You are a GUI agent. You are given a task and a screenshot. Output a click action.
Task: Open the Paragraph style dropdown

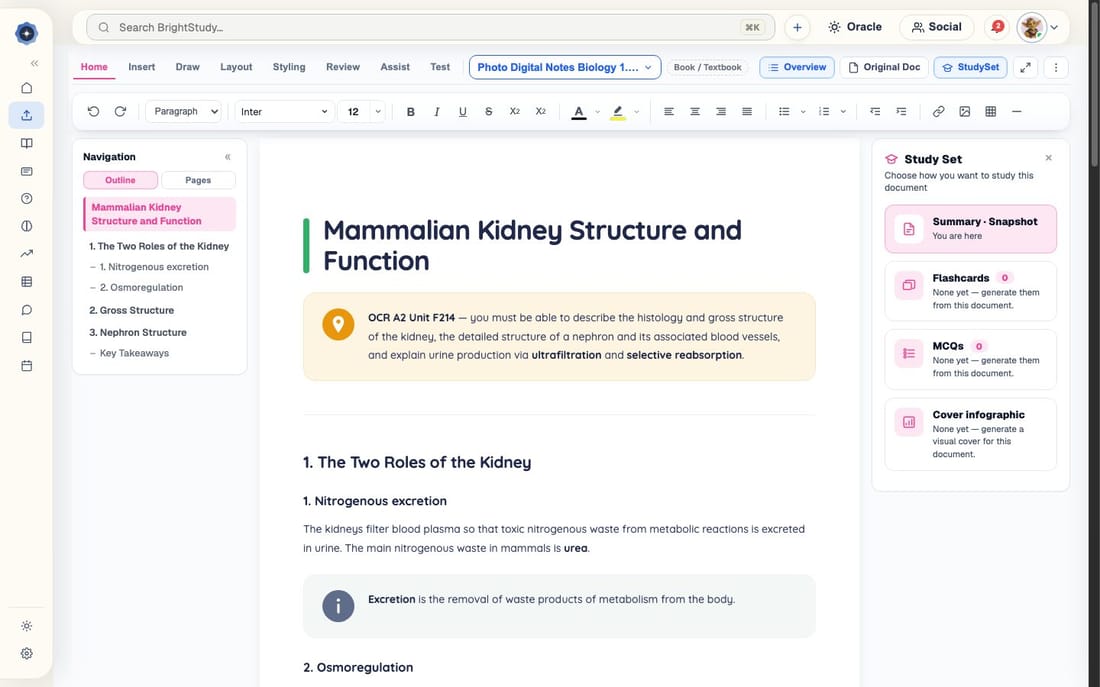184,112
